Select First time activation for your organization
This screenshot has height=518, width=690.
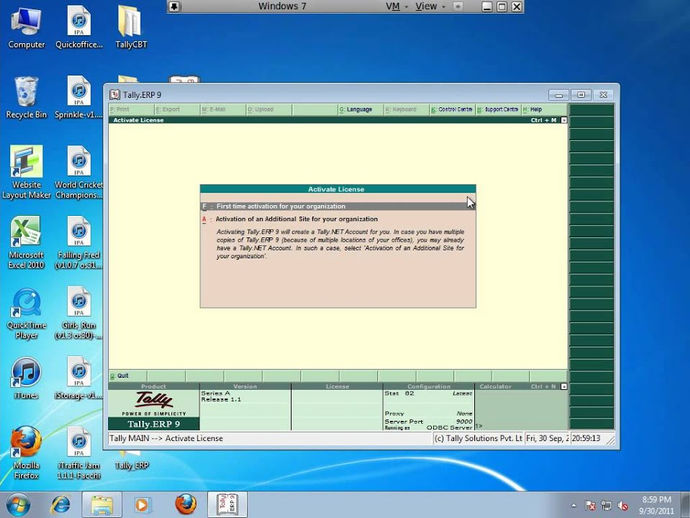[x=338, y=206]
